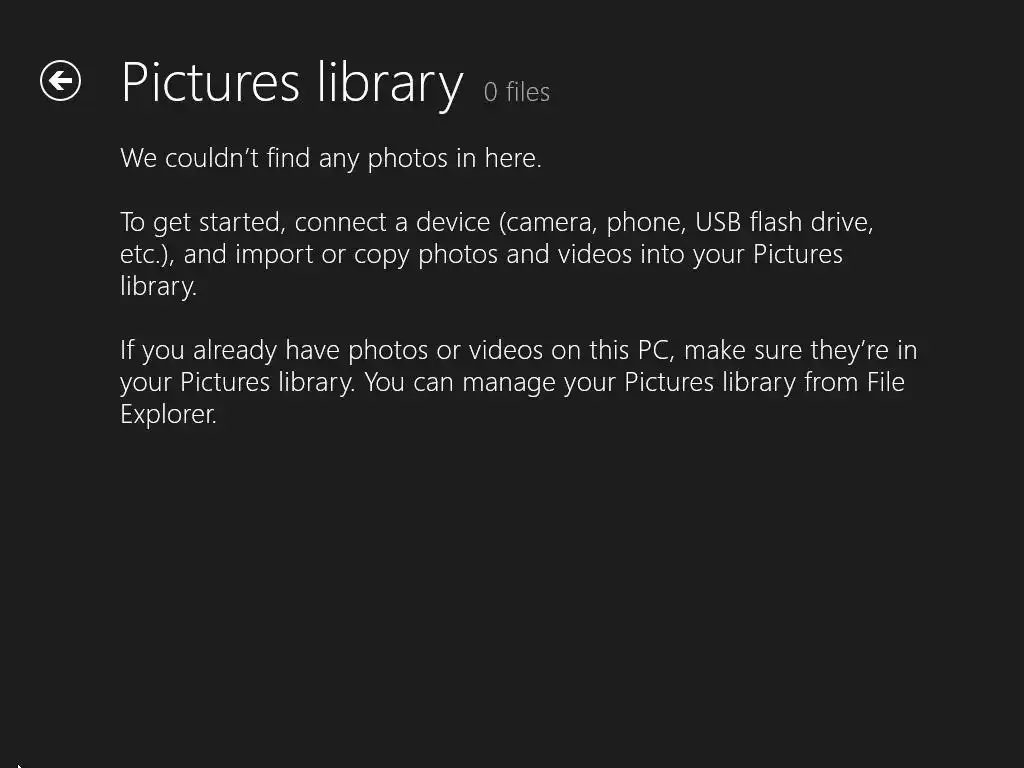Click the phrase "make sure they're in"
Screen dimensions: 1024x768
pos(800,350)
